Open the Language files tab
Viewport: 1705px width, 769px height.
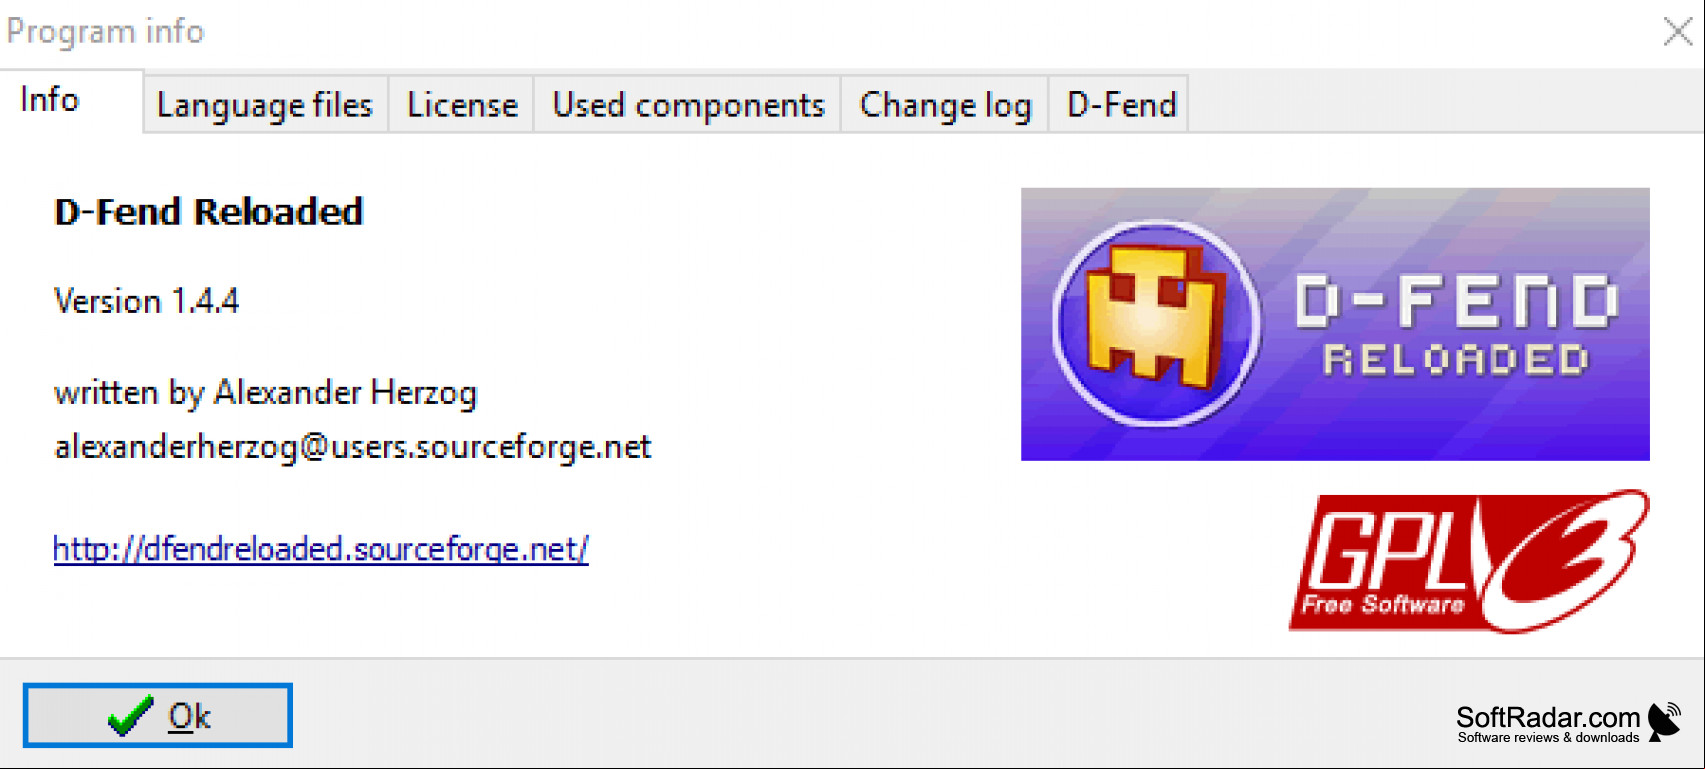click(x=265, y=105)
